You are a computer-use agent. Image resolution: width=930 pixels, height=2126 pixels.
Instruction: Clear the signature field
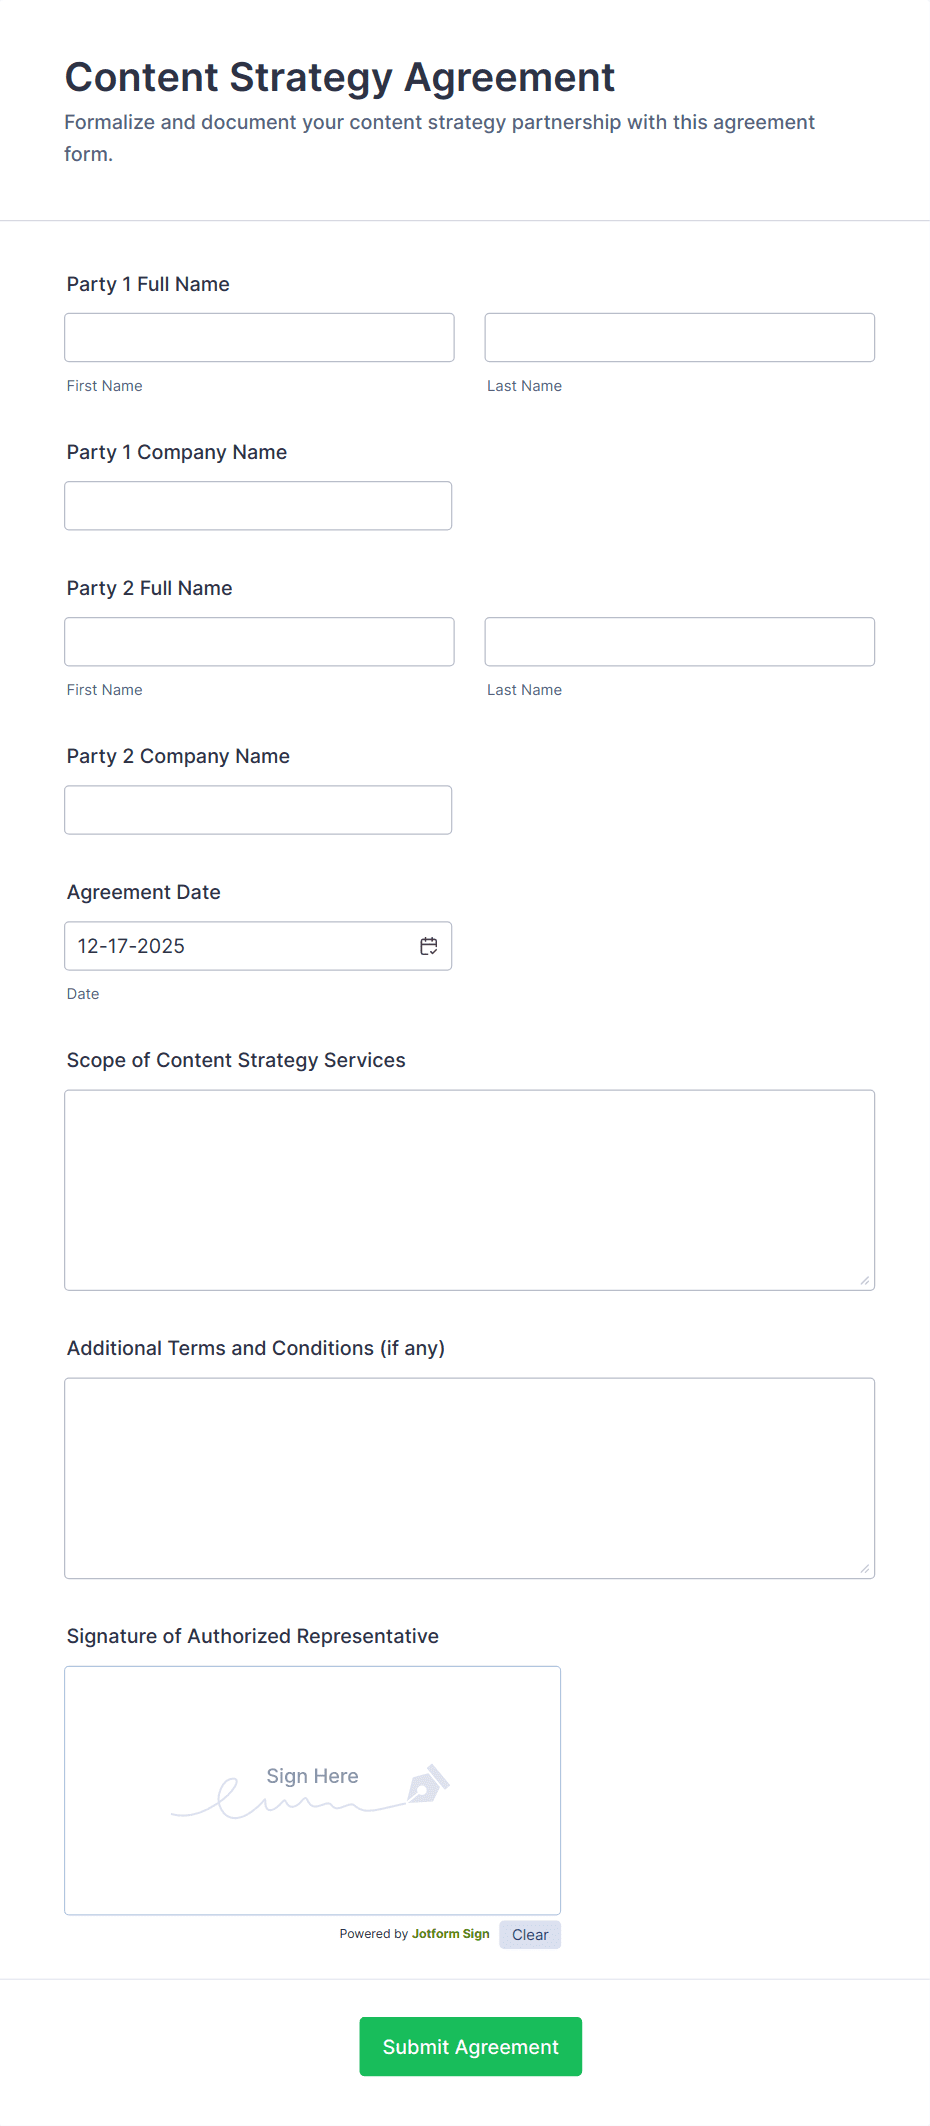(x=529, y=1934)
